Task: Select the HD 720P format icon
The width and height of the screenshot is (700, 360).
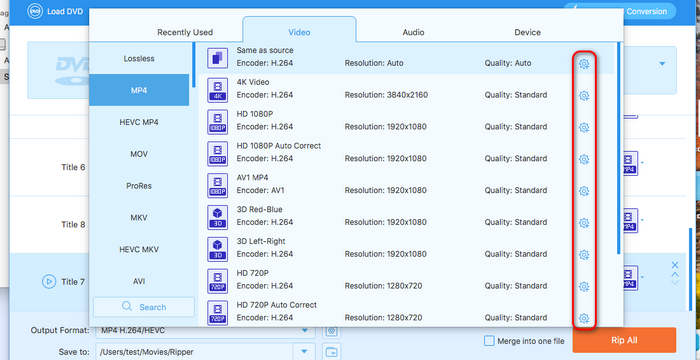Action: tap(217, 281)
